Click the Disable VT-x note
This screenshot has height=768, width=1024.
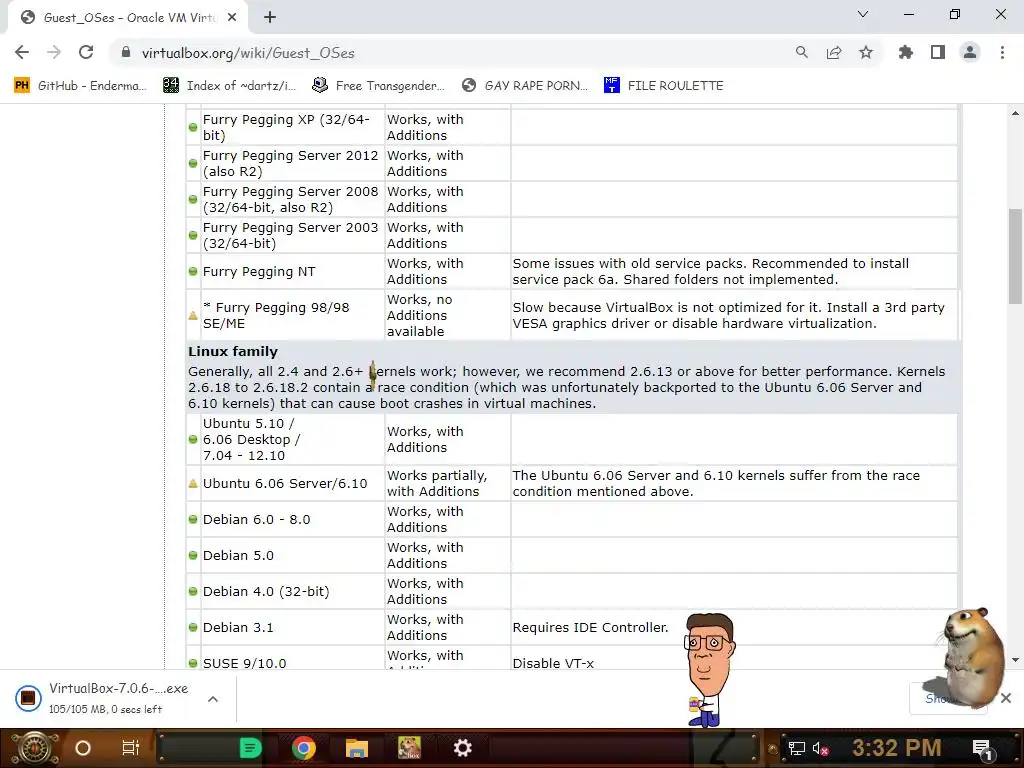pos(553,663)
